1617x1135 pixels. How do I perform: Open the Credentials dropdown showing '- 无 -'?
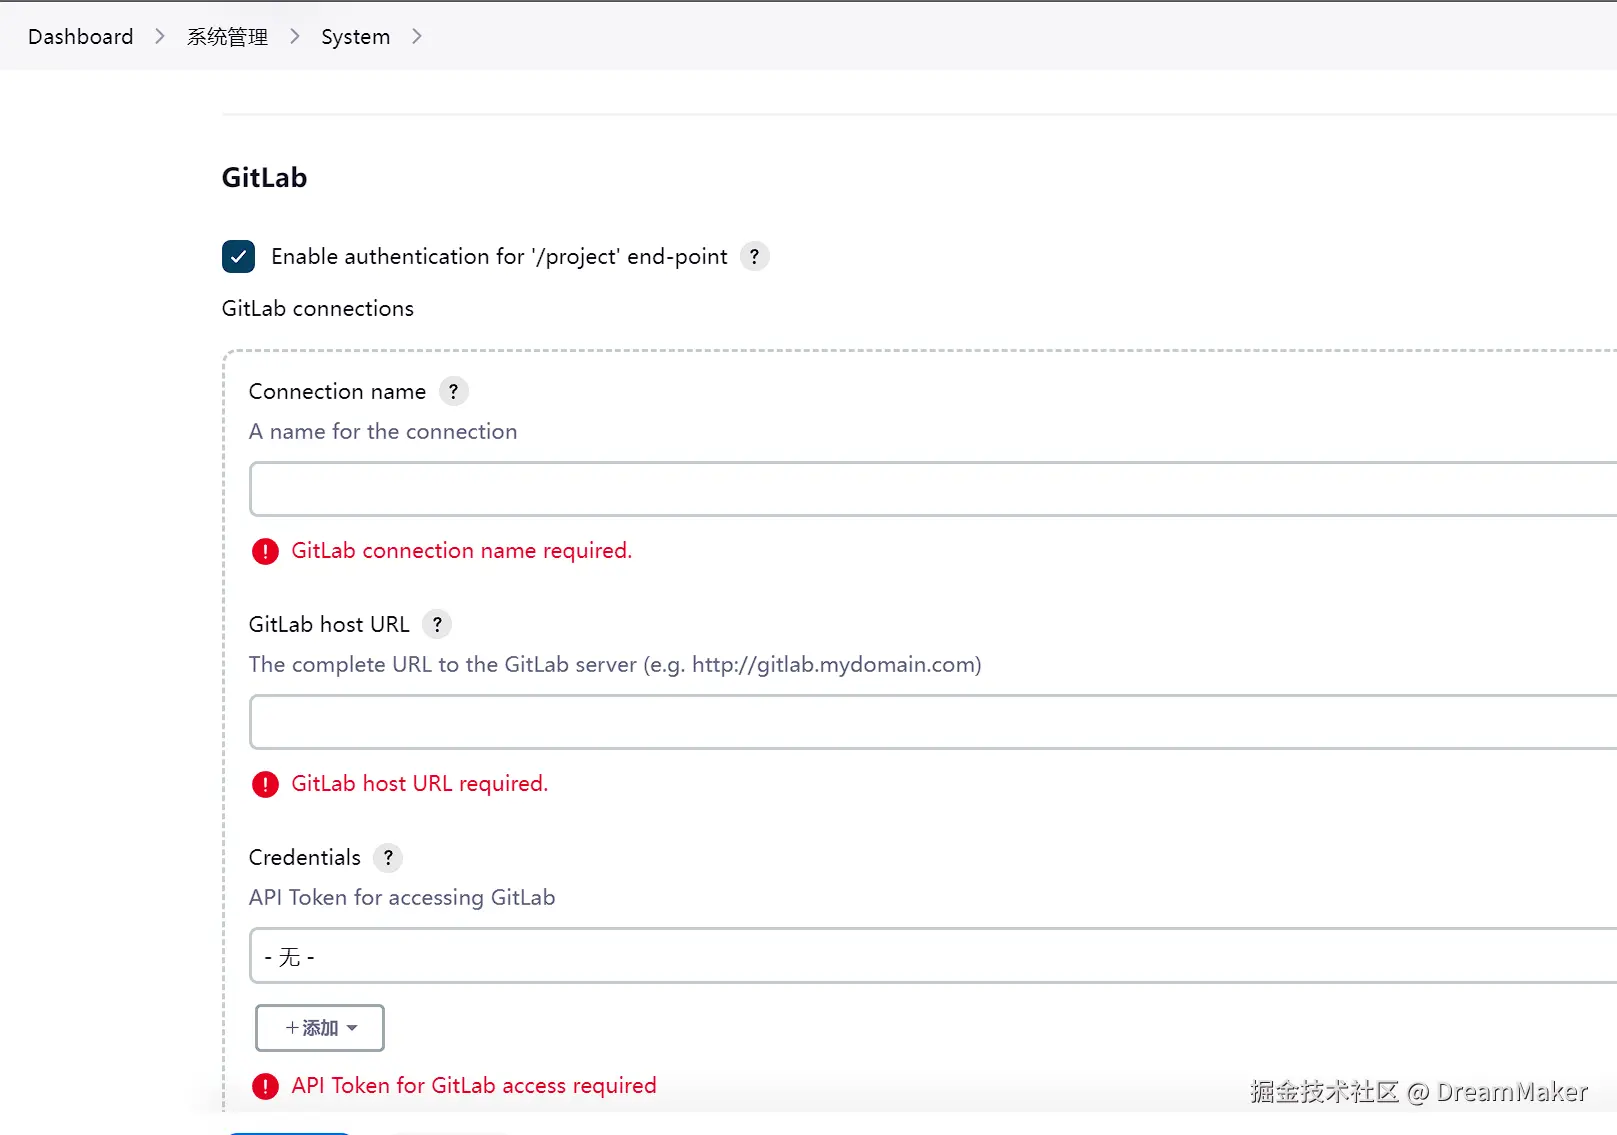click(x=930, y=956)
